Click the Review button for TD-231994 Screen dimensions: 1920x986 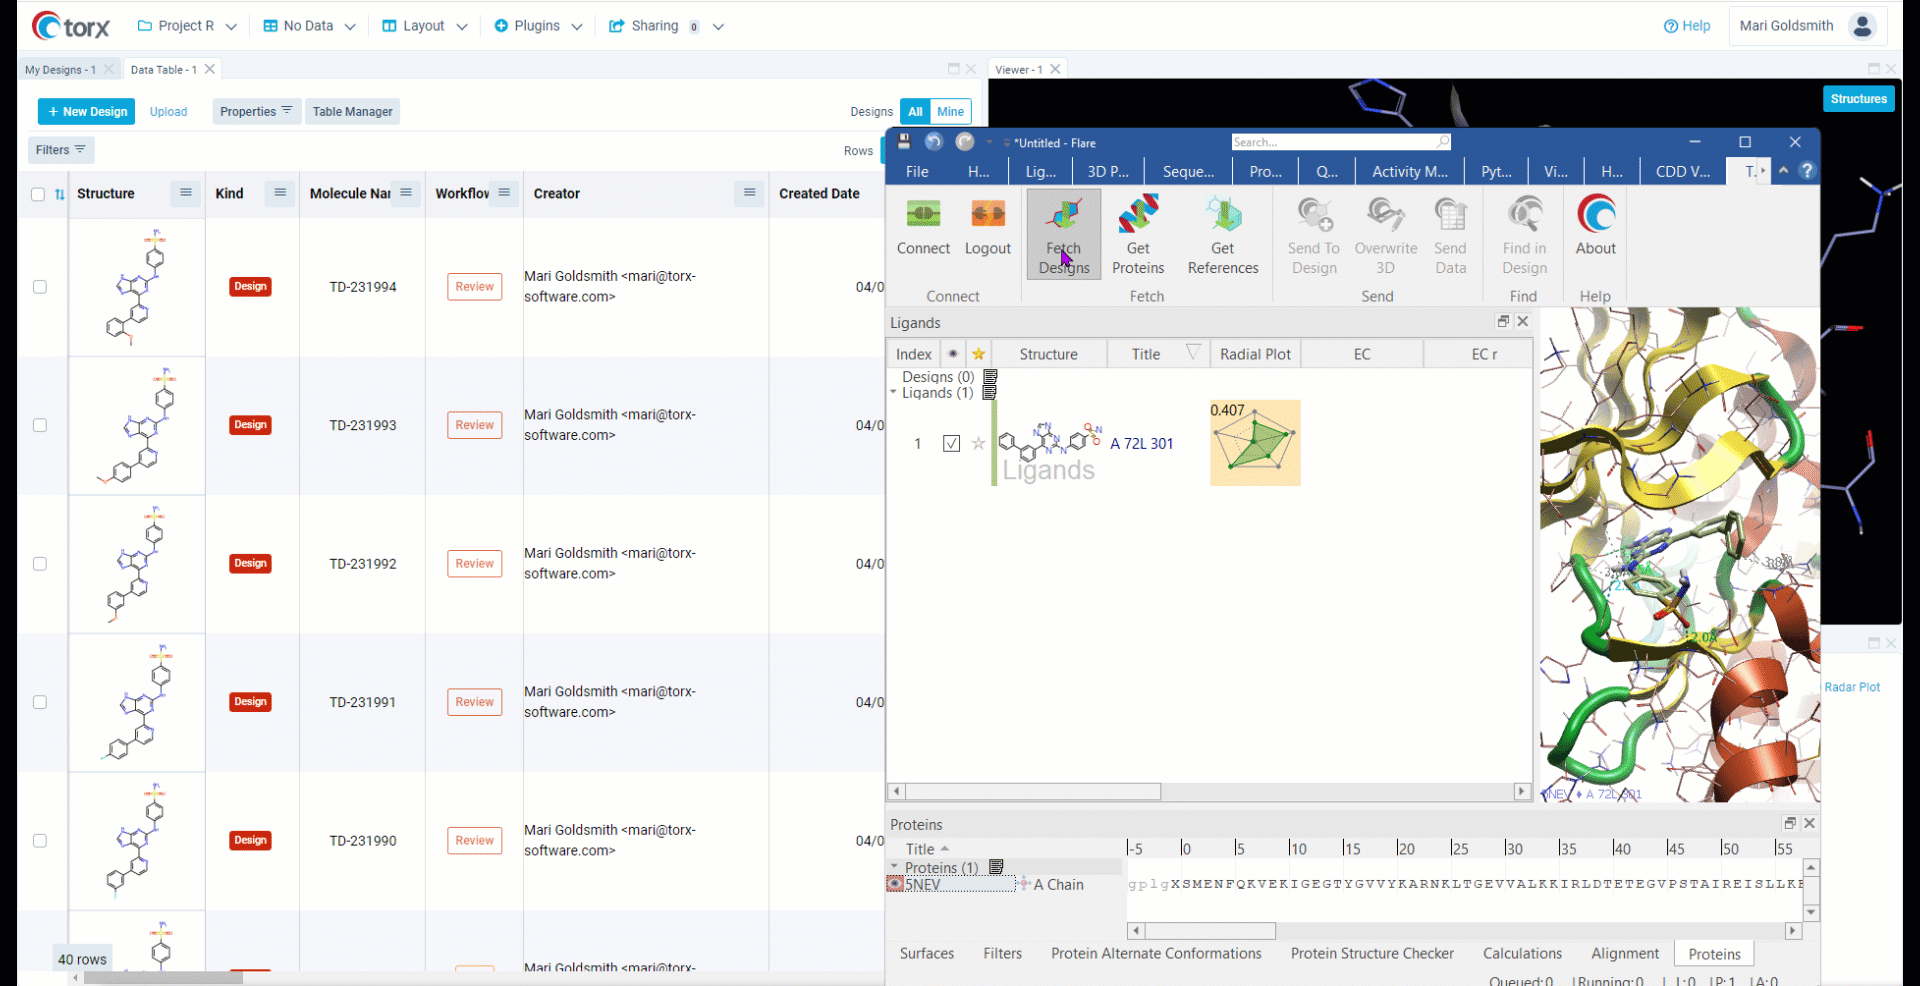475,287
